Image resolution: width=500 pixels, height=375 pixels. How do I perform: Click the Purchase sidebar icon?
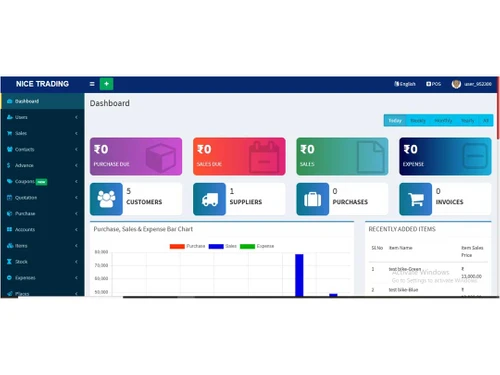point(10,213)
